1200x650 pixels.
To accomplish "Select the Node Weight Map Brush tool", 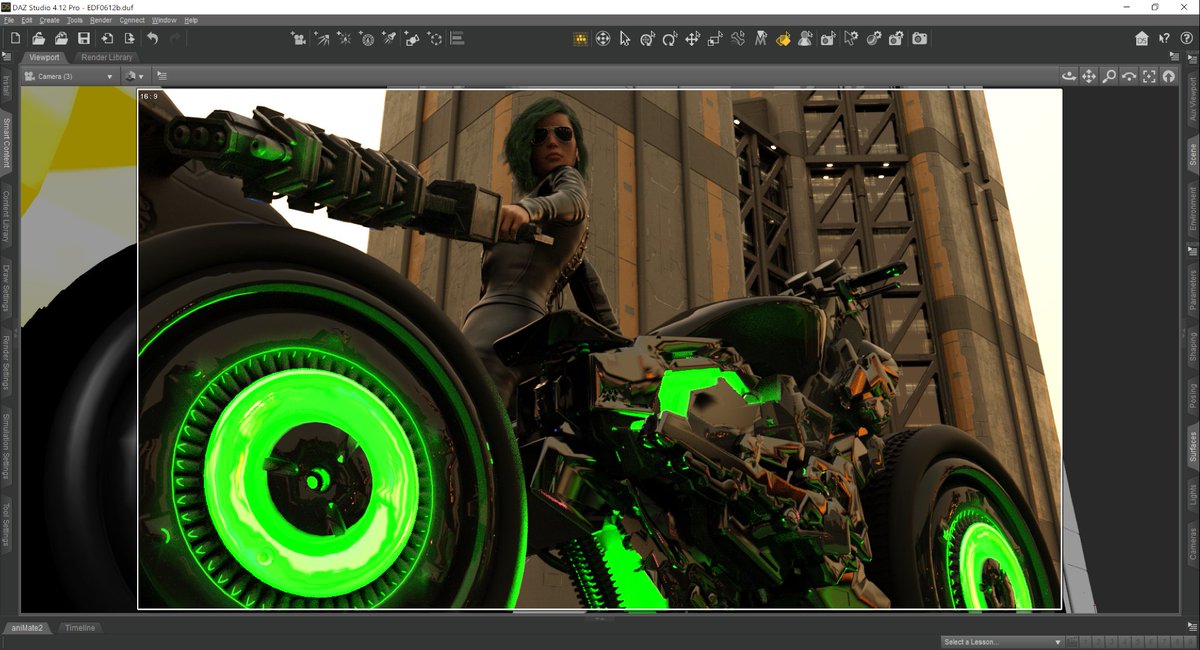I will (x=761, y=38).
